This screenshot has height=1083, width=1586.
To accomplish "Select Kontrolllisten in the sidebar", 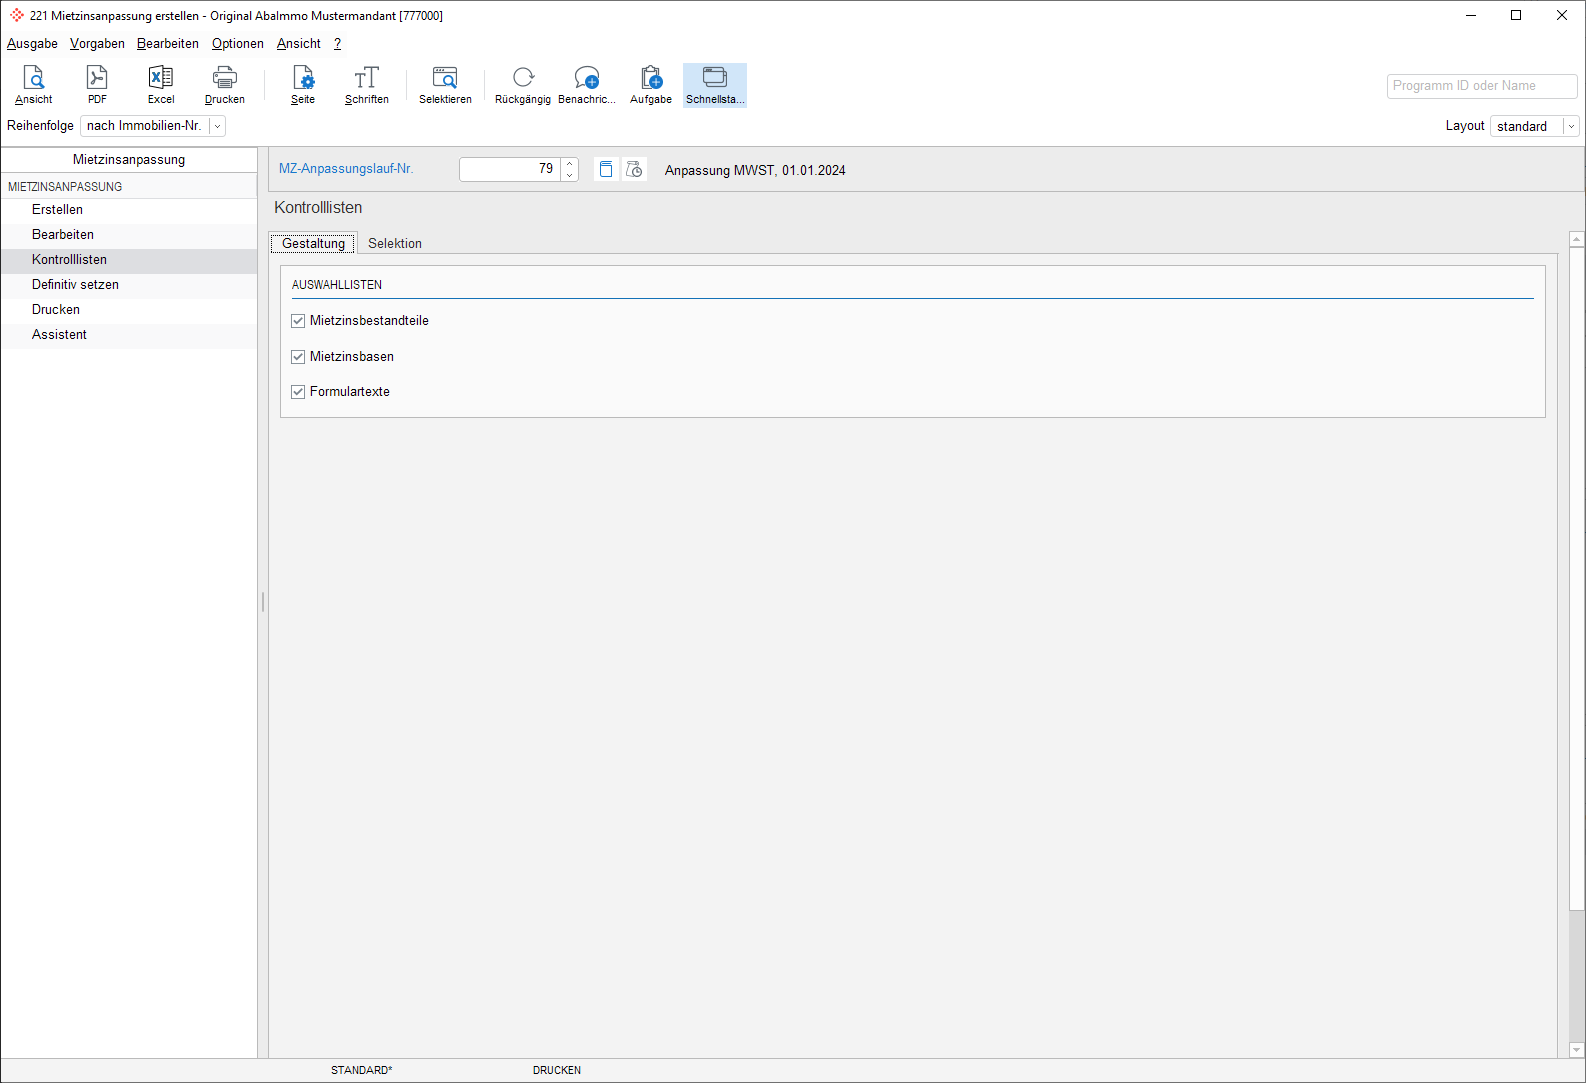I will pyautogui.click(x=129, y=260).
